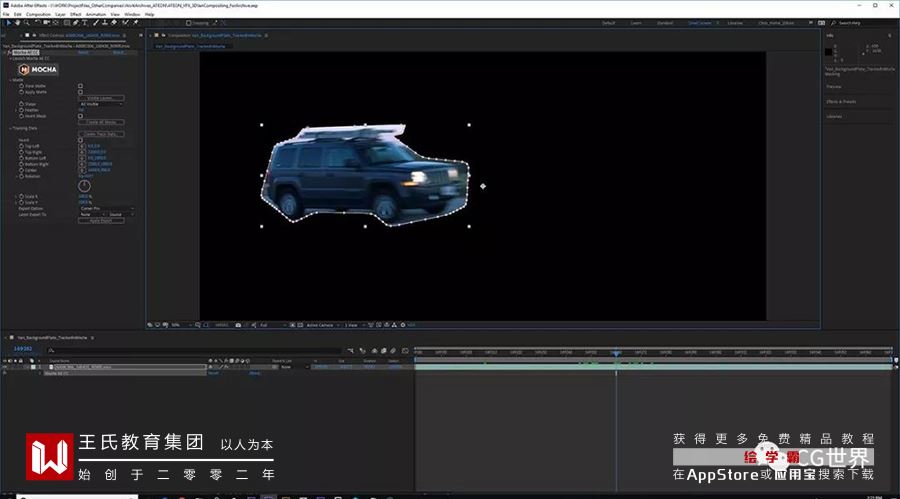Open the Layer menu
900x499 pixels.
click(x=60, y=14)
